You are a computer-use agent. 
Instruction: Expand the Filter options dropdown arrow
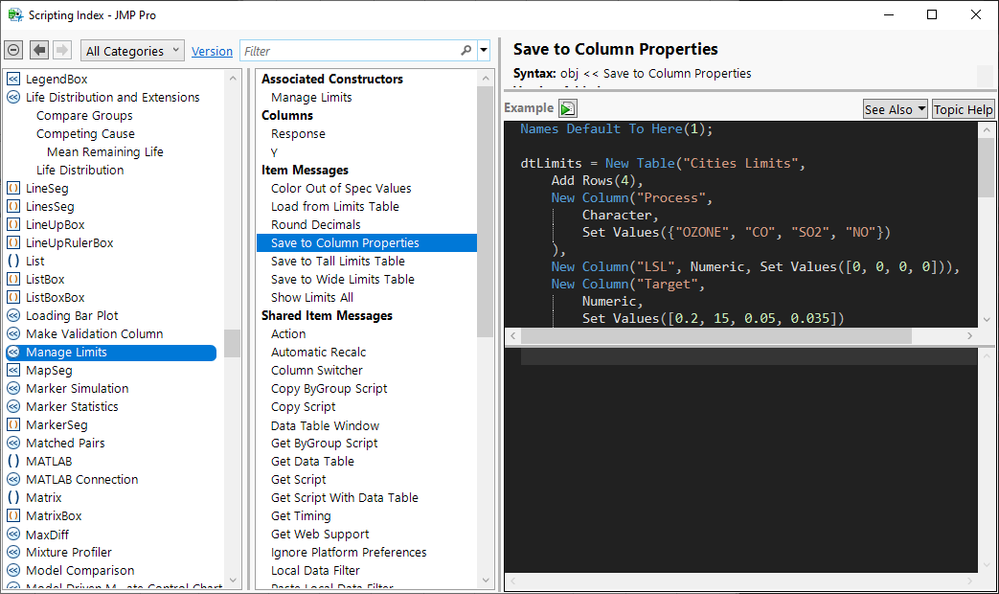(484, 50)
